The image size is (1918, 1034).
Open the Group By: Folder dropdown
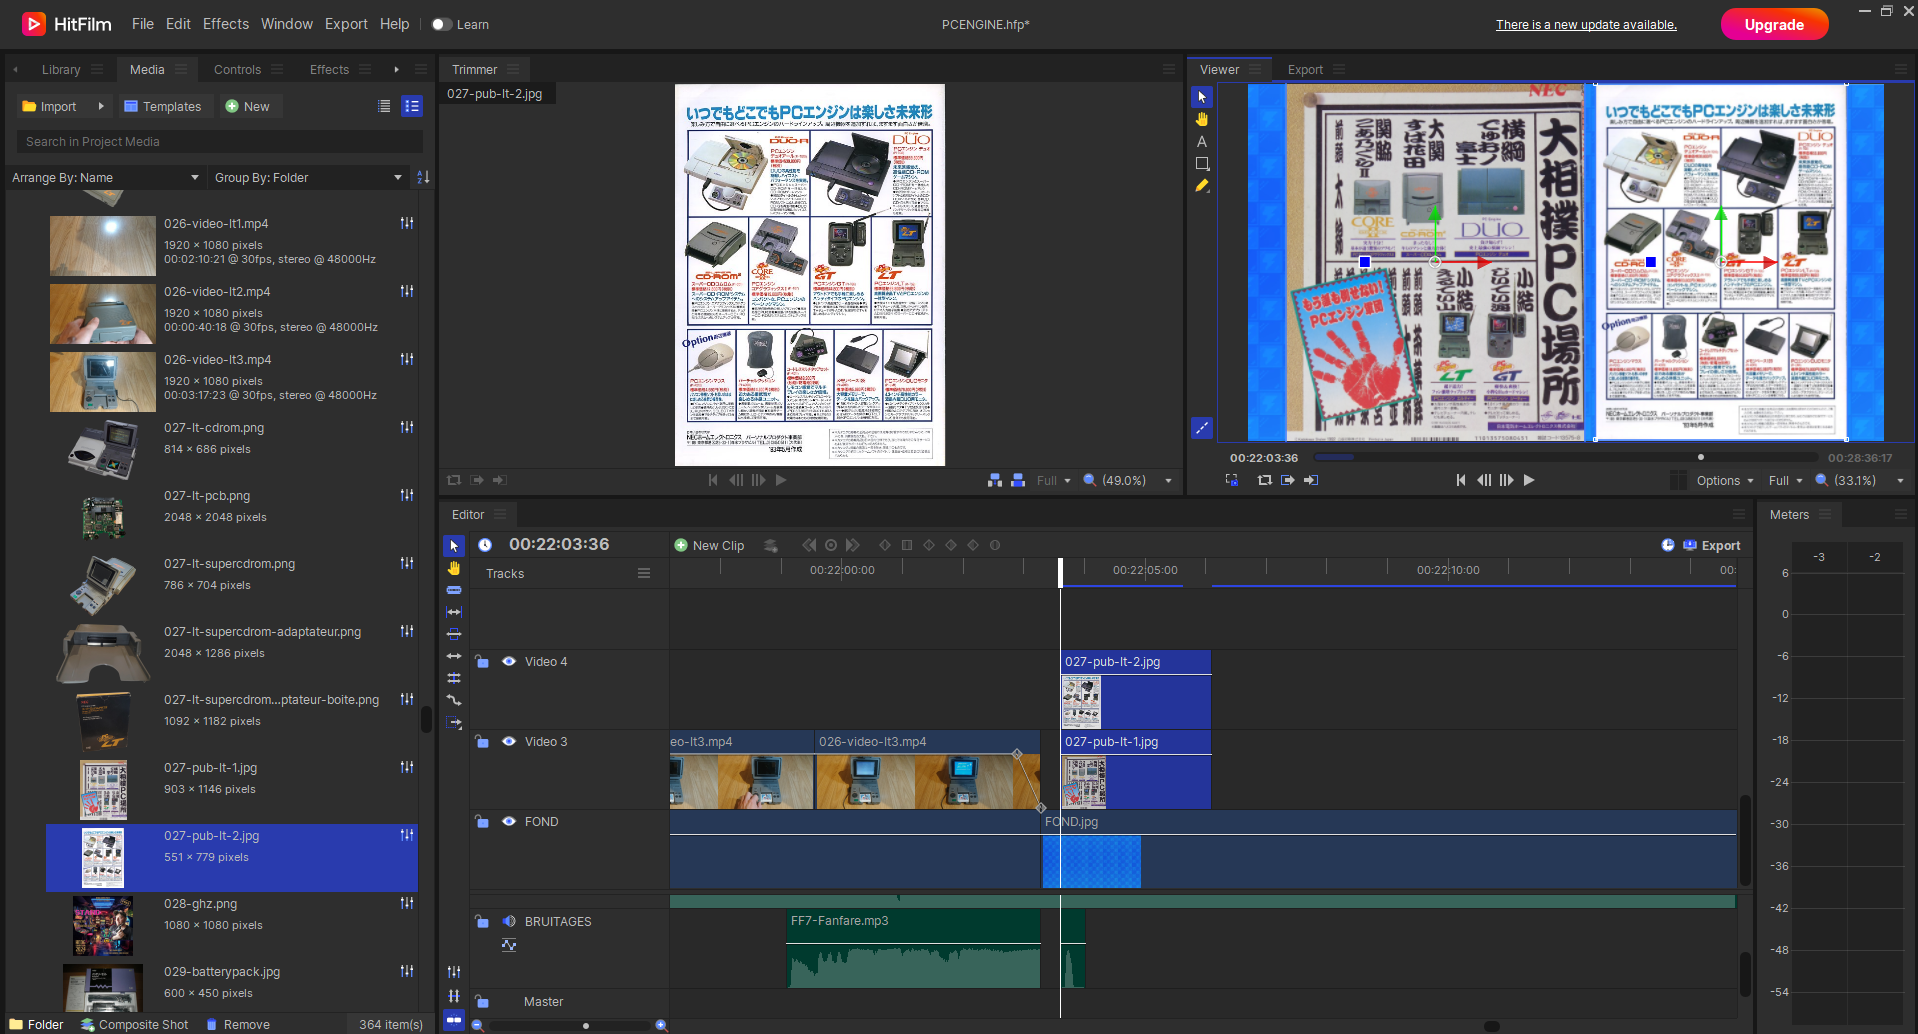(x=308, y=177)
